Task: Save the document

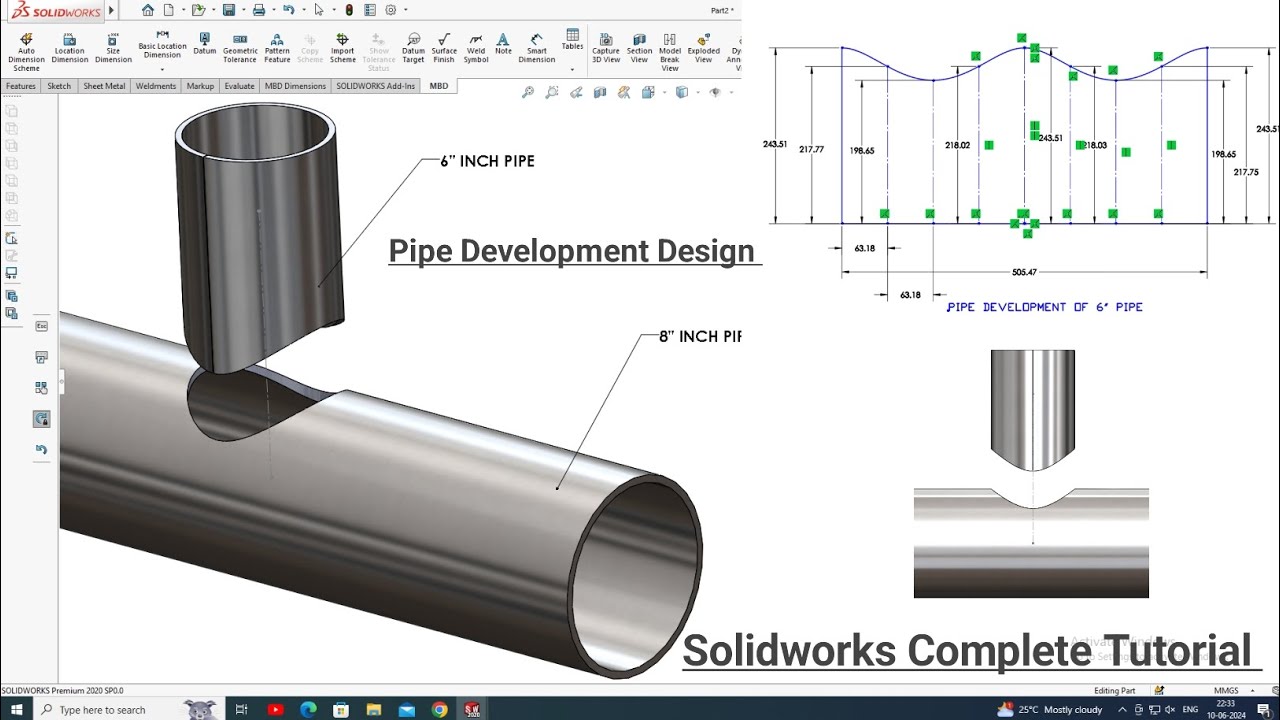Action: [229, 10]
